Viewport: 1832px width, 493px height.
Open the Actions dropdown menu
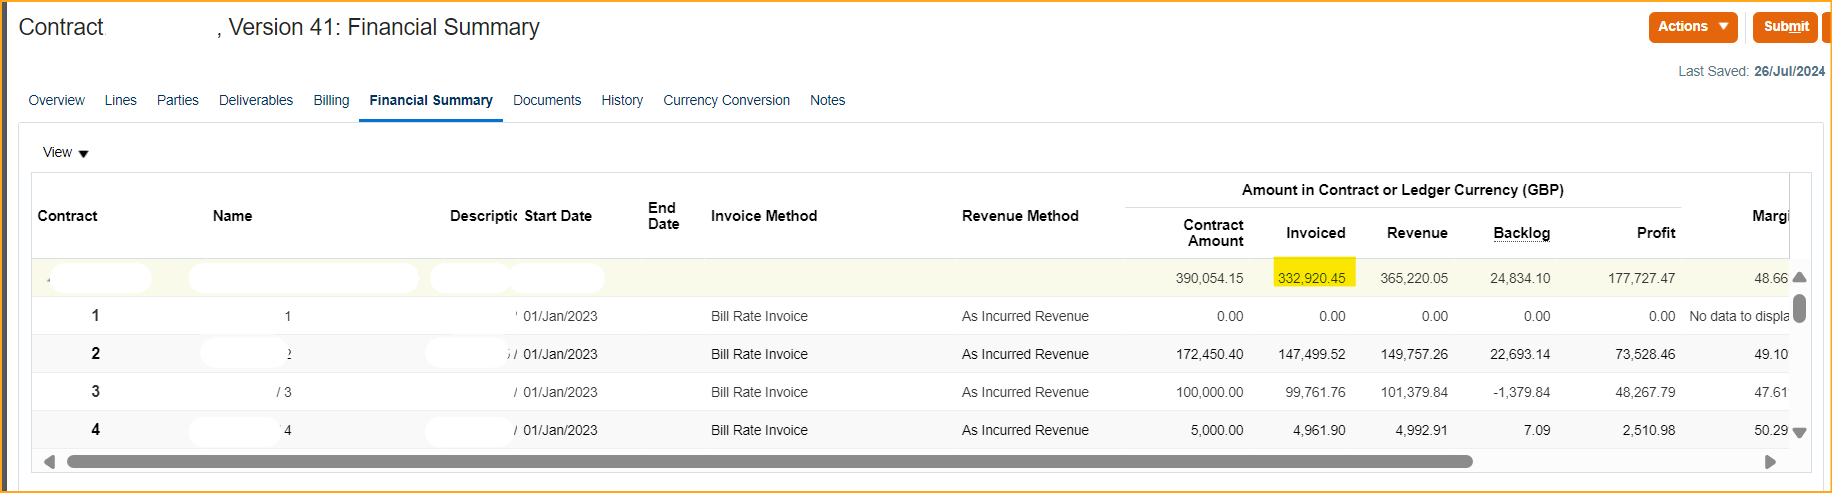point(1692,27)
